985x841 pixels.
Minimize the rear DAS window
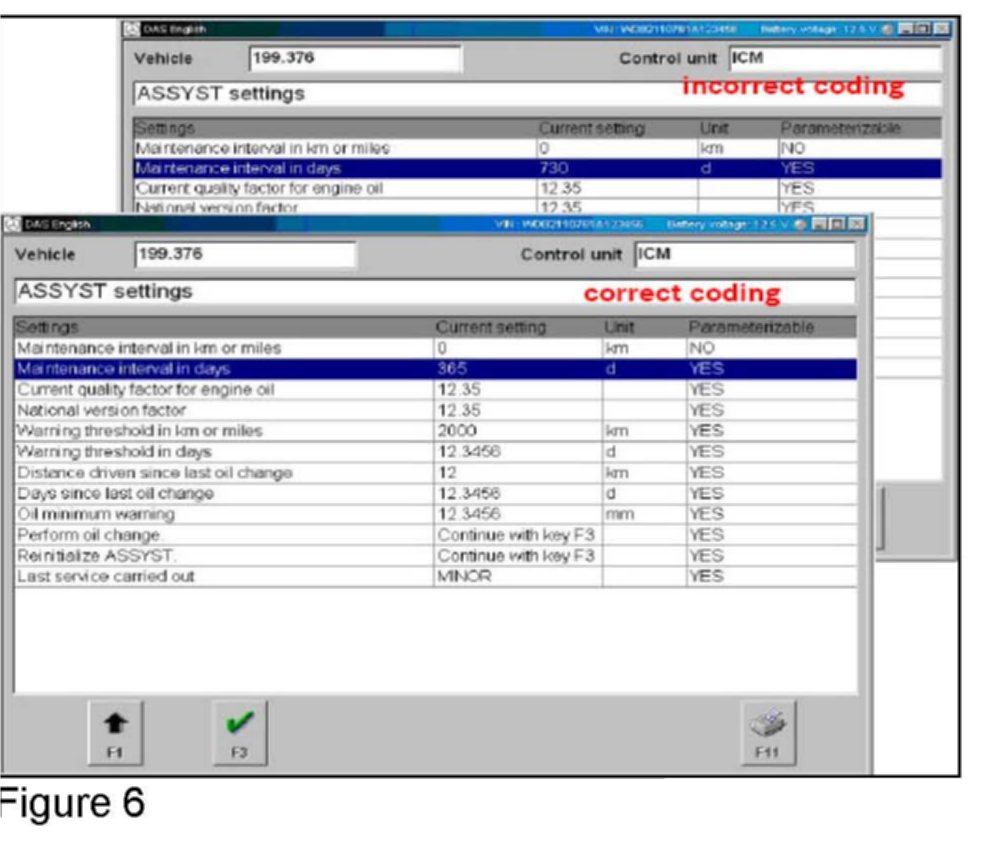click(907, 29)
